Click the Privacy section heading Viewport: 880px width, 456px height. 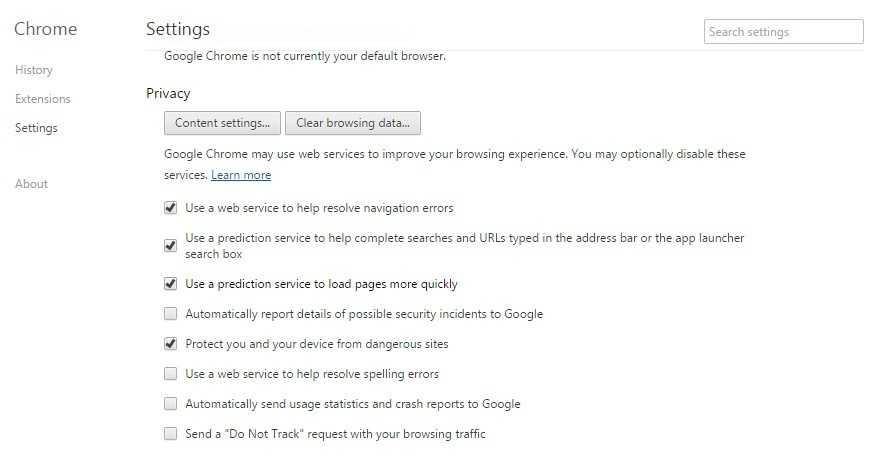(x=168, y=93)
